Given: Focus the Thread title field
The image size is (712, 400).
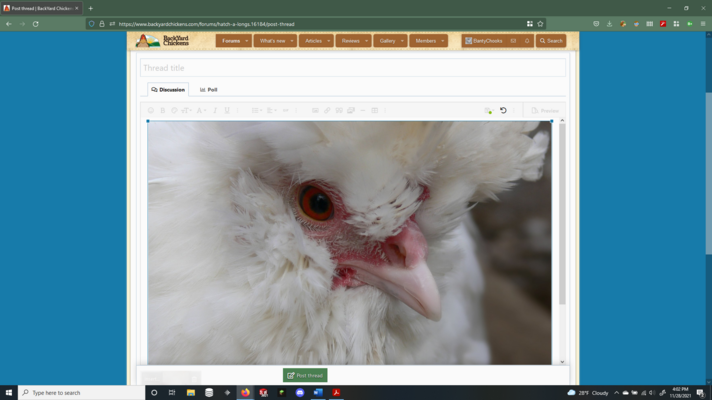Looking at the screenshot, I should click(353, 68).
